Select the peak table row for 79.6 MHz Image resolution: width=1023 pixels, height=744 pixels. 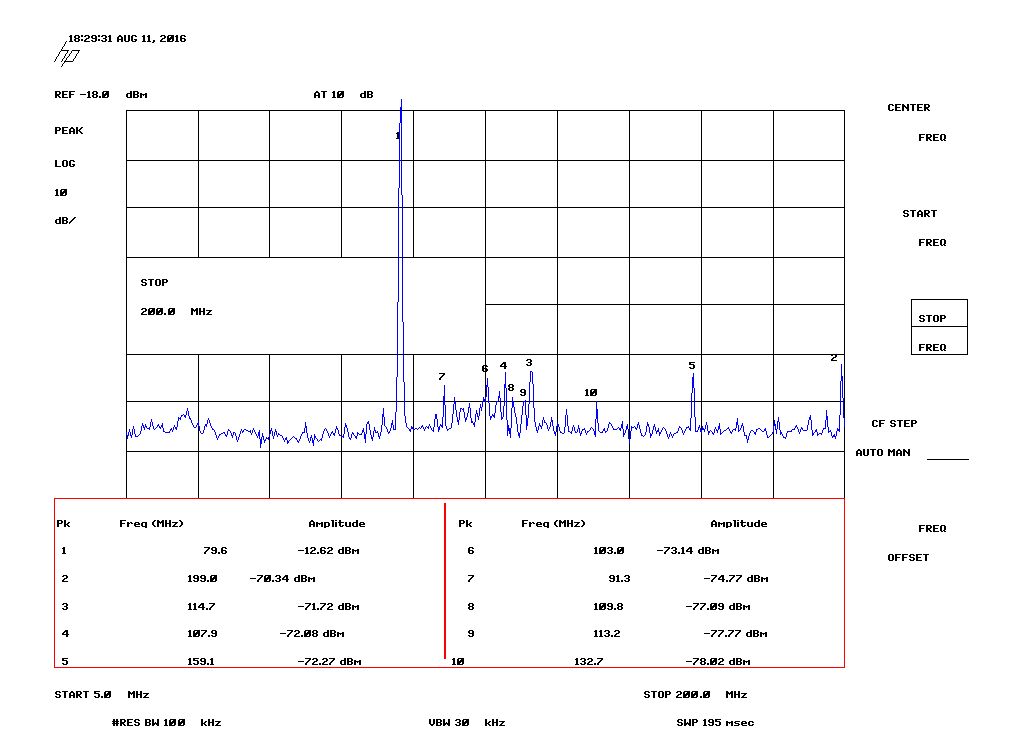pyautogui.click(x=210, y=551)
